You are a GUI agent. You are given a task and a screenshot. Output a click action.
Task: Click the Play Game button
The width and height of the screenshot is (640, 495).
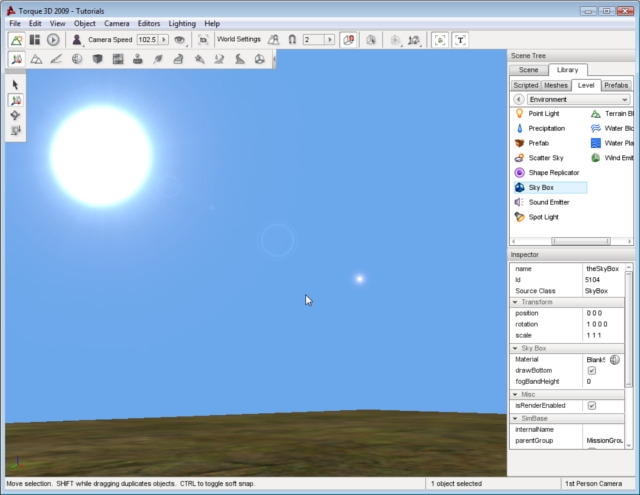tap(53, 39)
